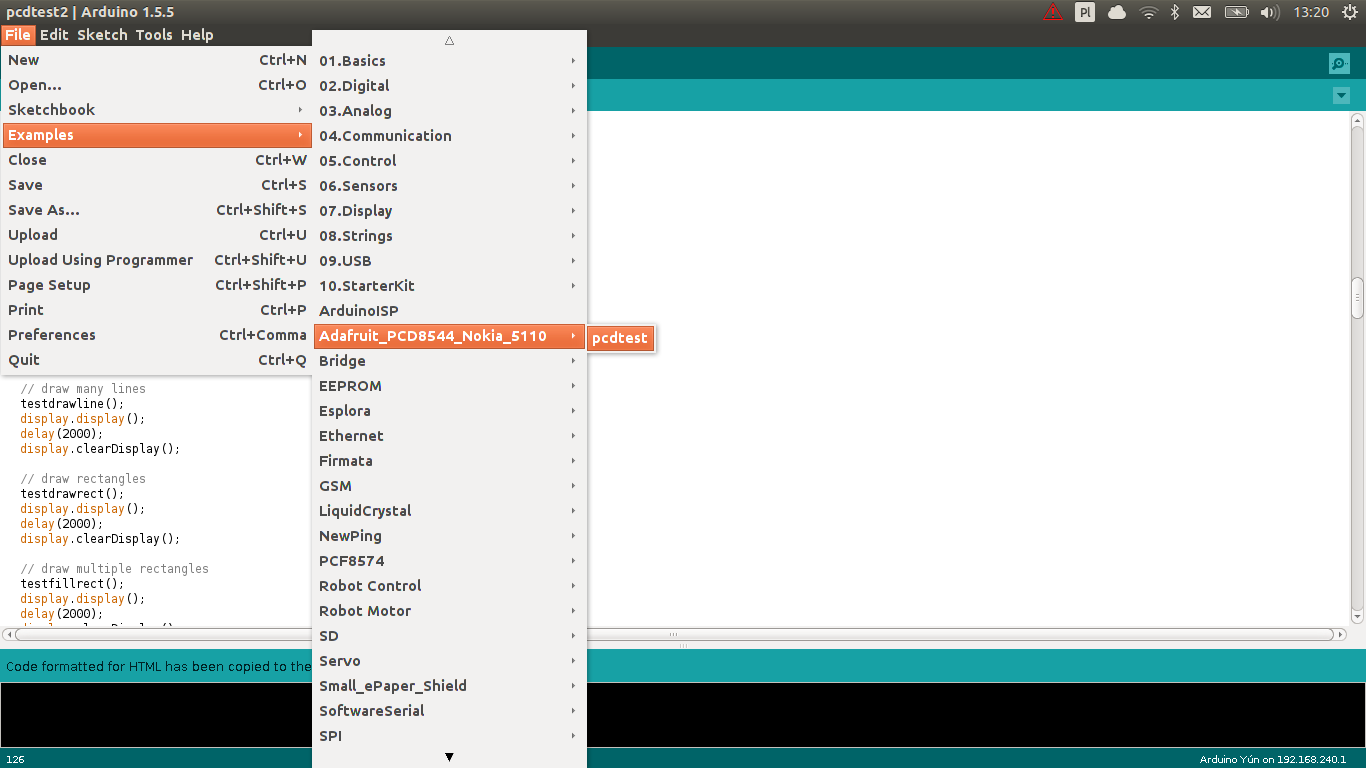This screenshot has width=1366, height=768.
Task: Open the Help menu
Action: (x=197, y=34)
